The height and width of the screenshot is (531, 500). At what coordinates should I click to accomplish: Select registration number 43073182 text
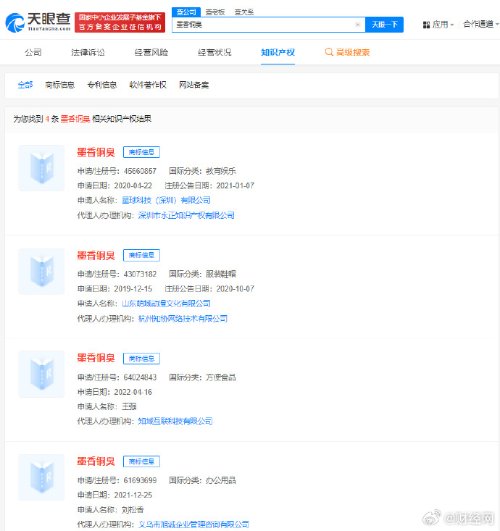(x=140, y=274)
